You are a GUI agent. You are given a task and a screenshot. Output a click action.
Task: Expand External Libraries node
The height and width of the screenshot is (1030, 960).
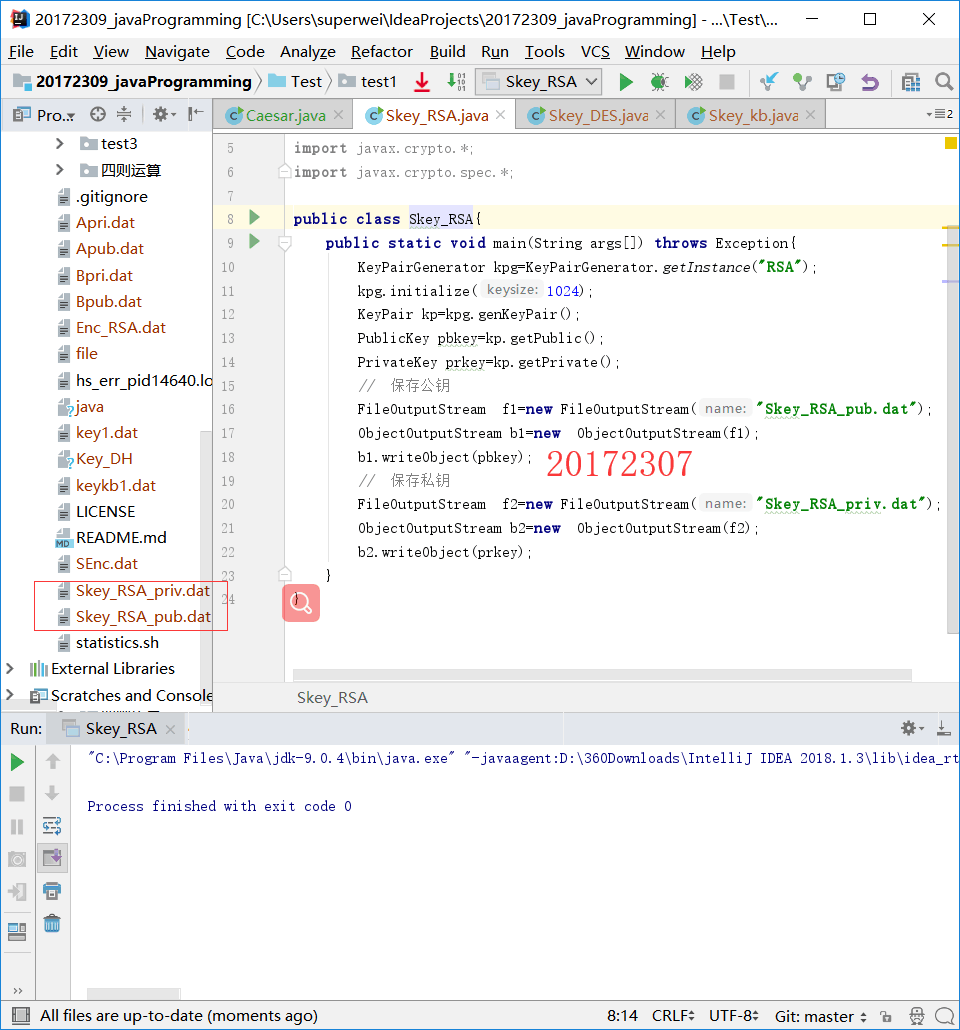click(10, 668)
